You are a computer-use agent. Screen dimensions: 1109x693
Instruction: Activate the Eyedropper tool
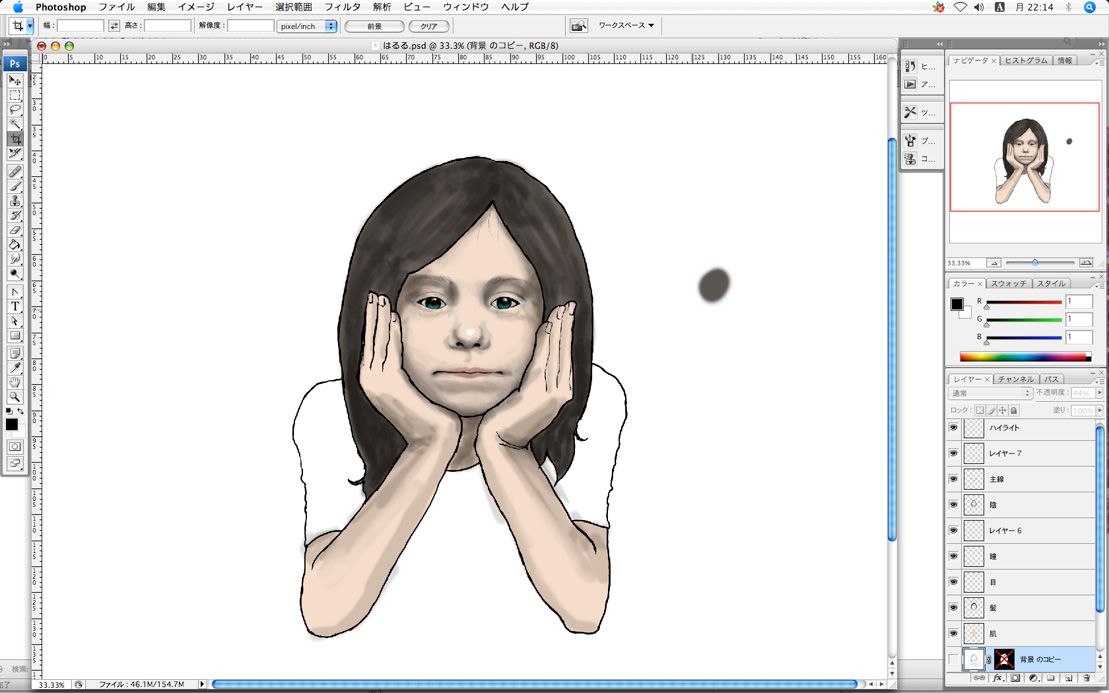tap(15, 367)
